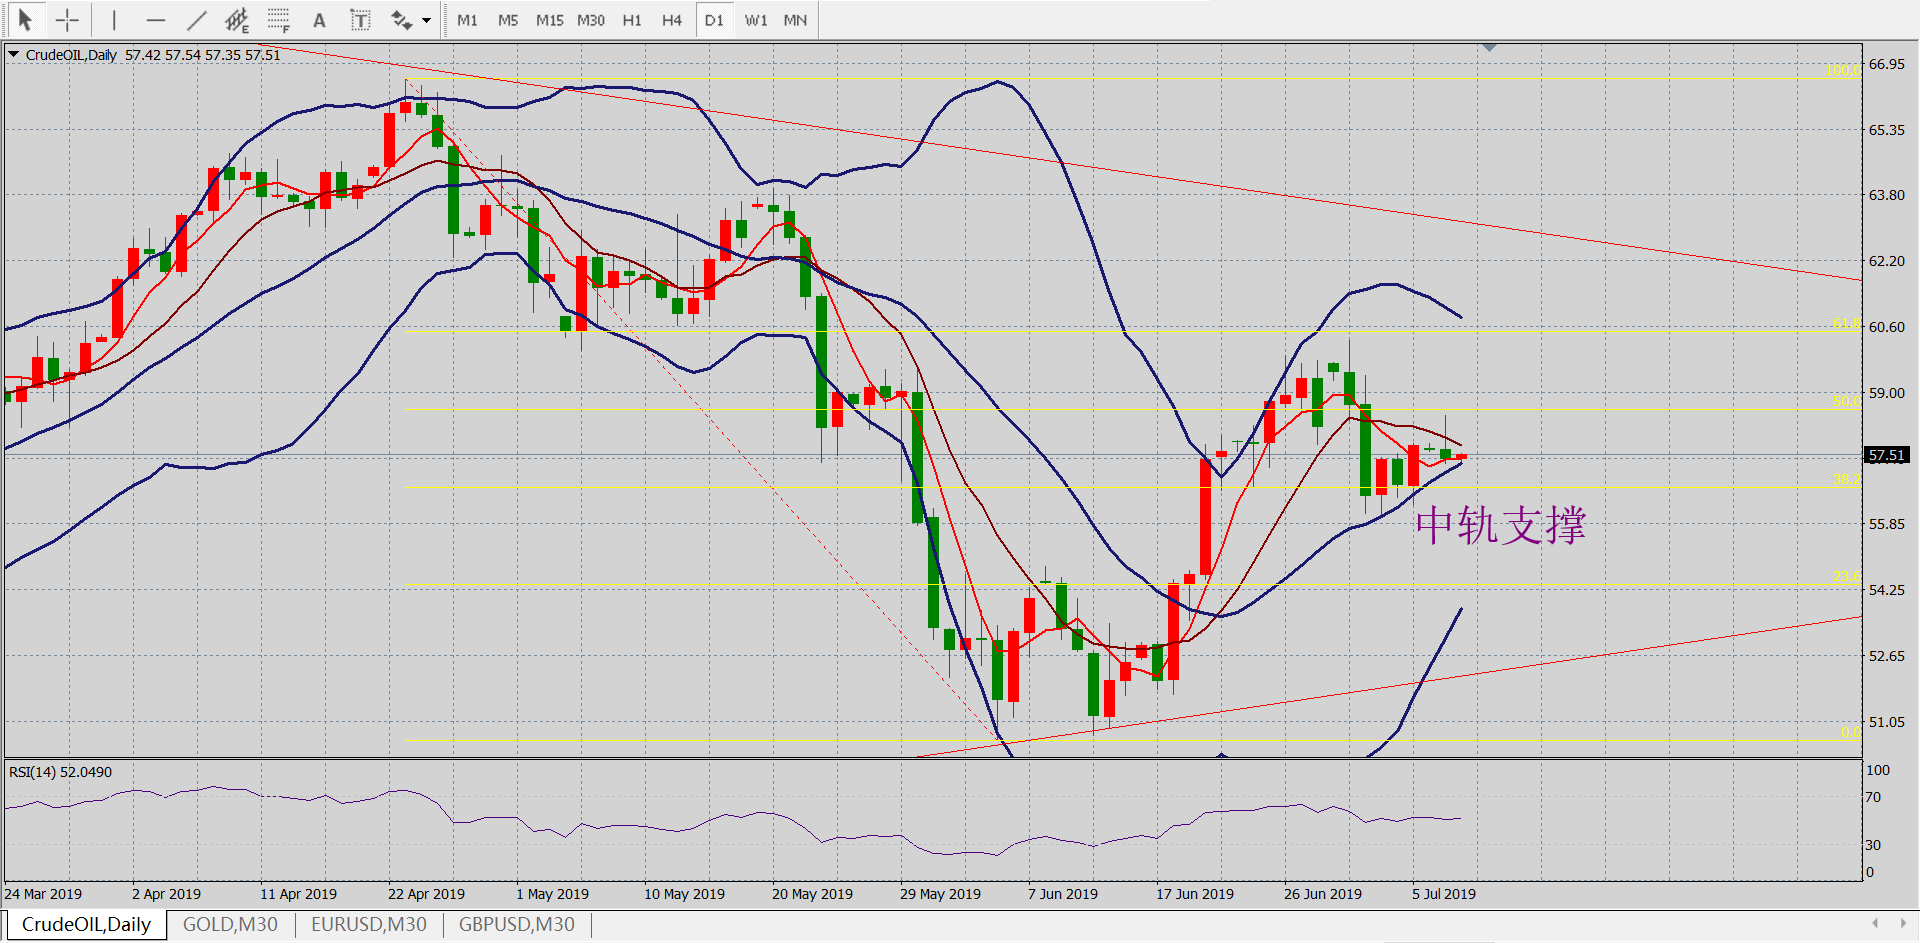The width and height of the screenshot is (1920, 943).
Task: Click the 26 Jun 2019 date label
Action: (1323, 894)
